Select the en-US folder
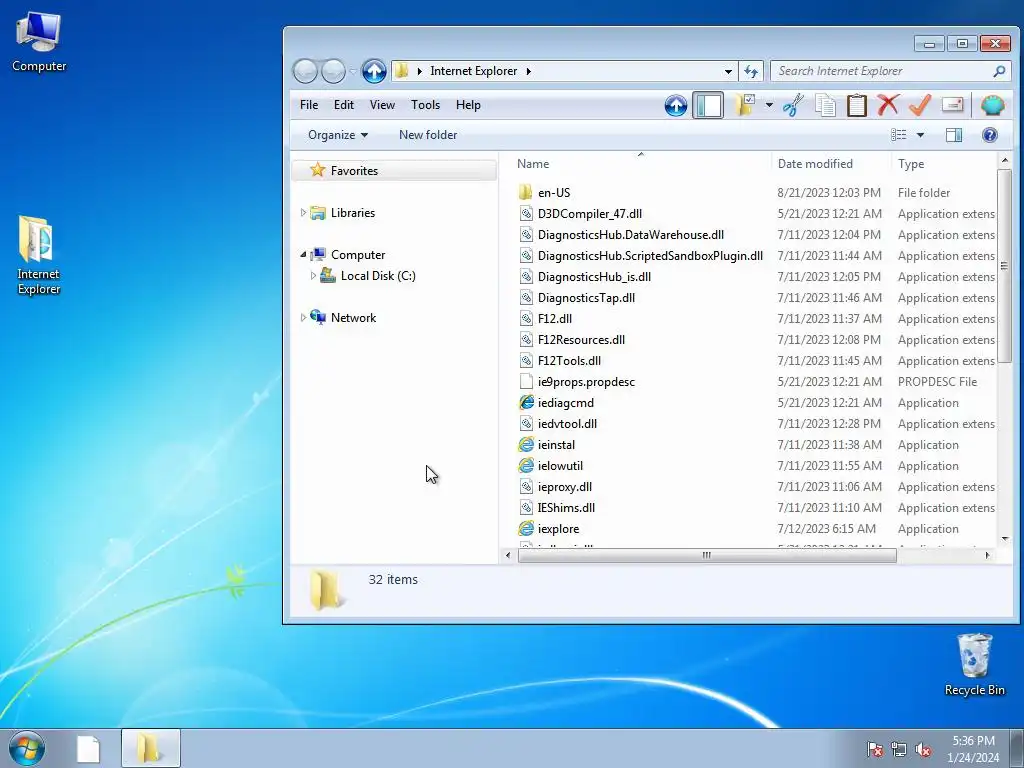The width and height of the screenshot is (1024, 768). [x=554, y=193]
